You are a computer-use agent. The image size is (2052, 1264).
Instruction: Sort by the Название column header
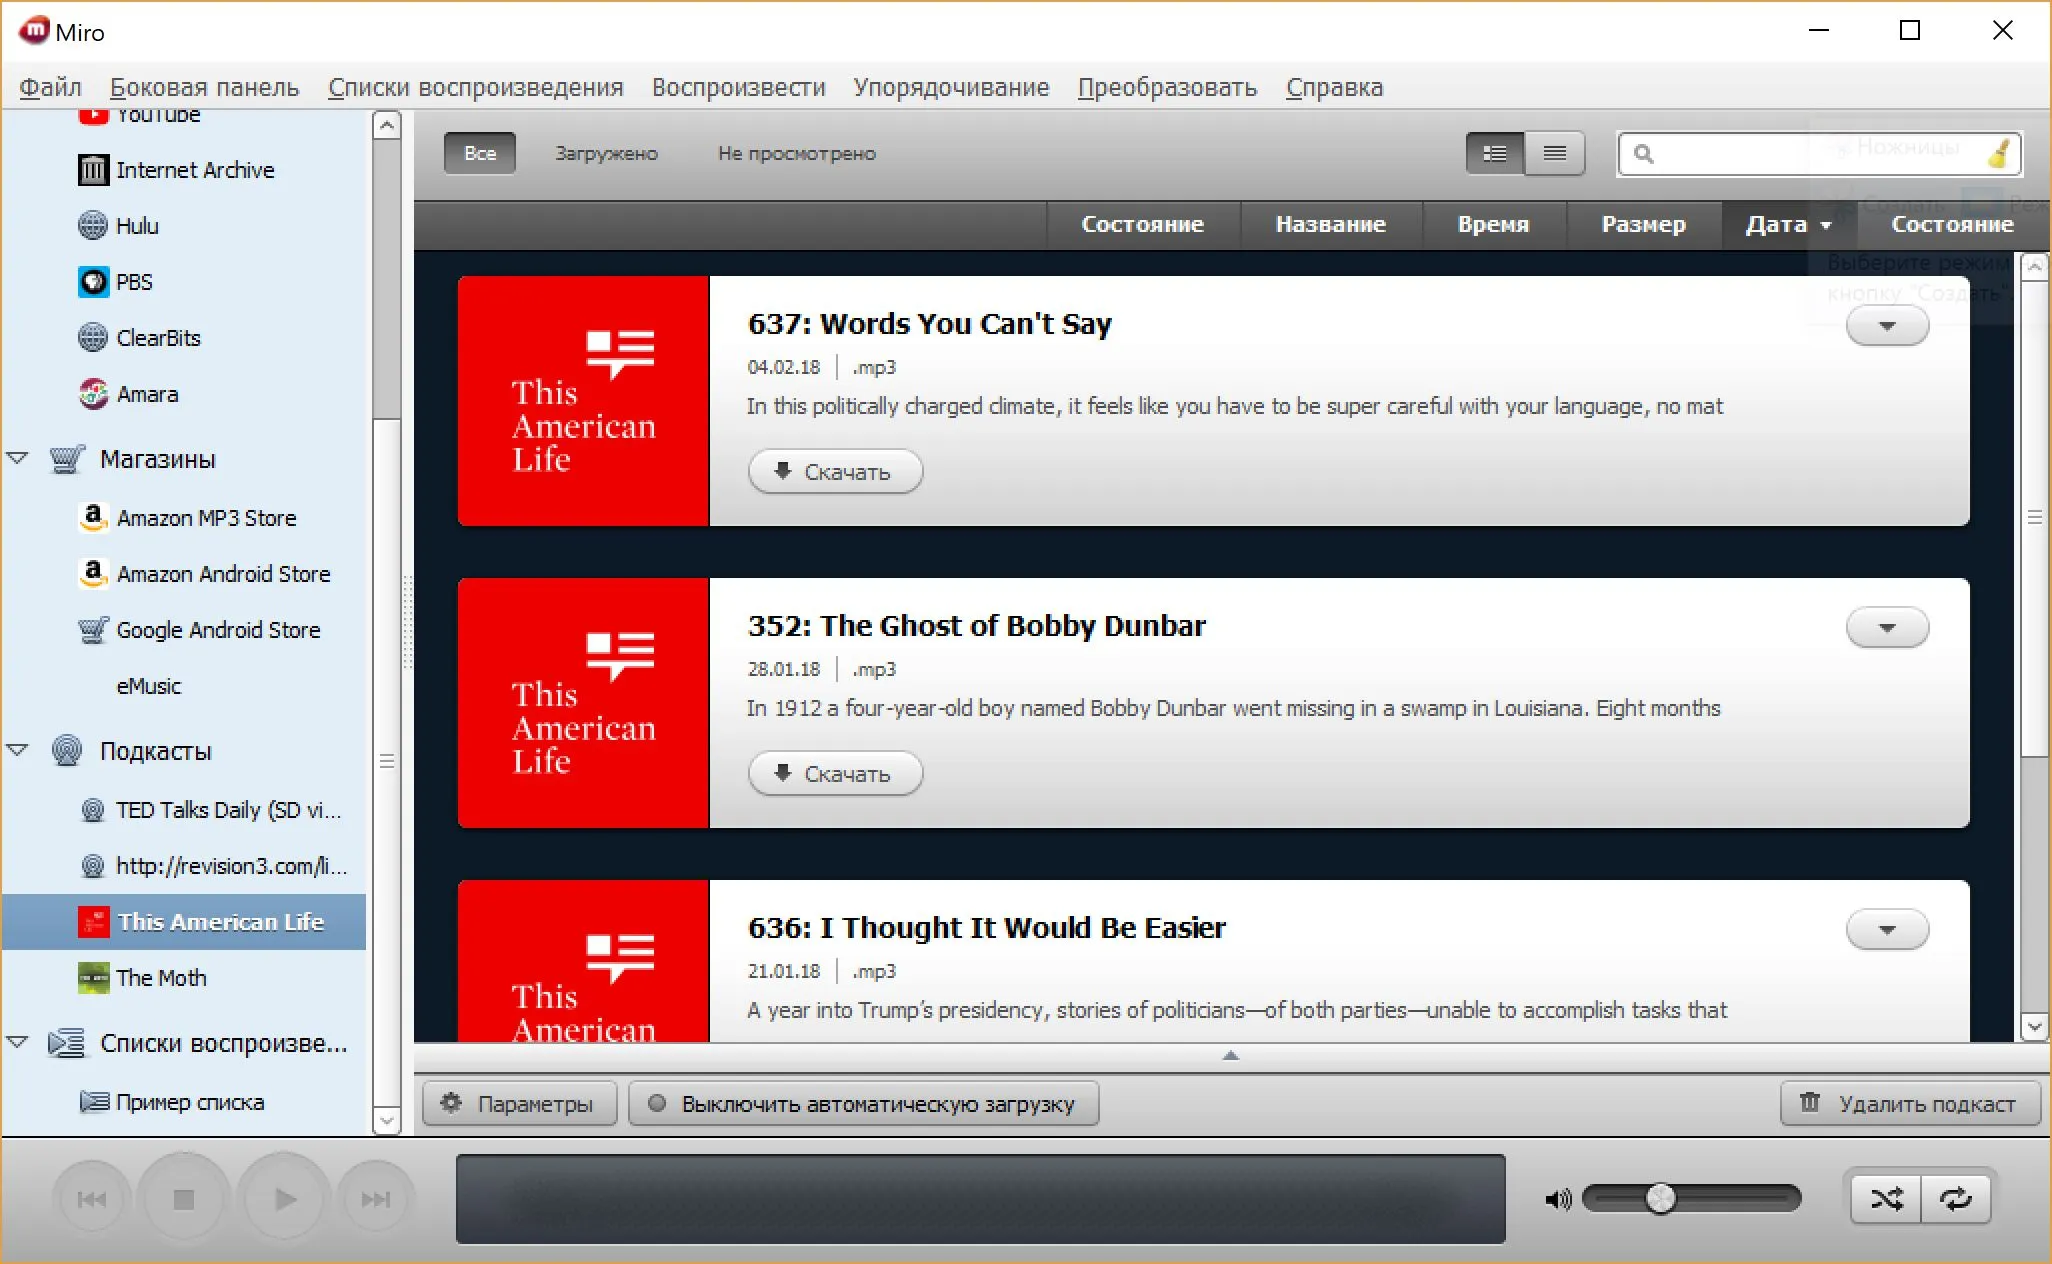click(1331, 225)
